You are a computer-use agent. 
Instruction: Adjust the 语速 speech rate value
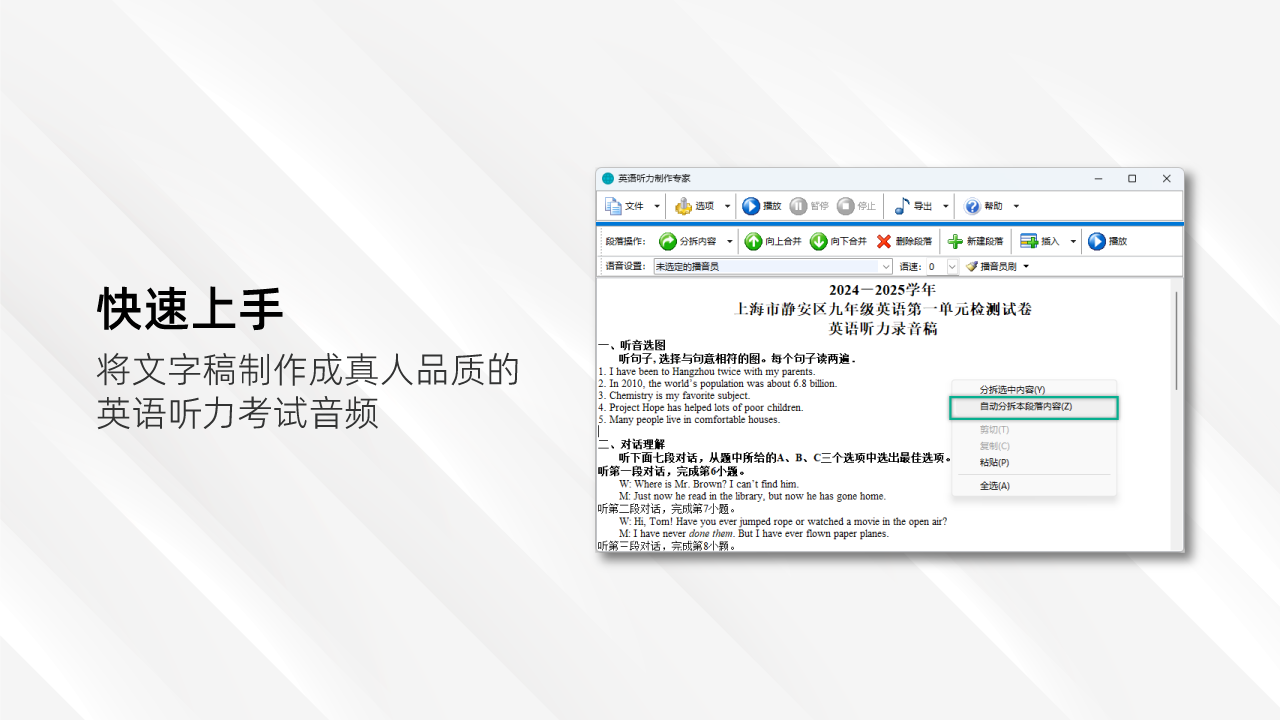(x=932, y=266)
